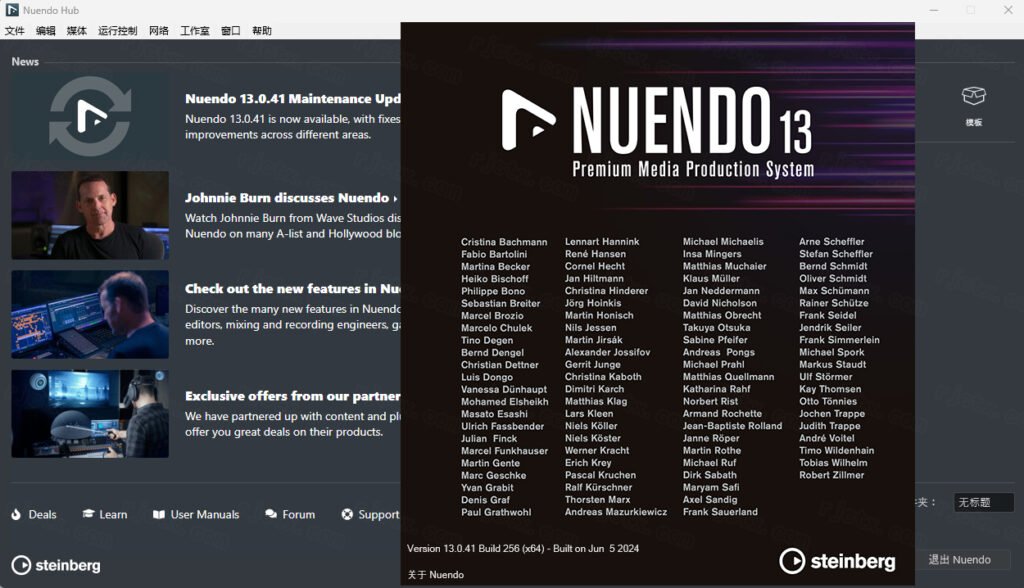The image size is (1024, 588).
Task: Click the 关于 Nuendo label
Action: click(436, 575)
